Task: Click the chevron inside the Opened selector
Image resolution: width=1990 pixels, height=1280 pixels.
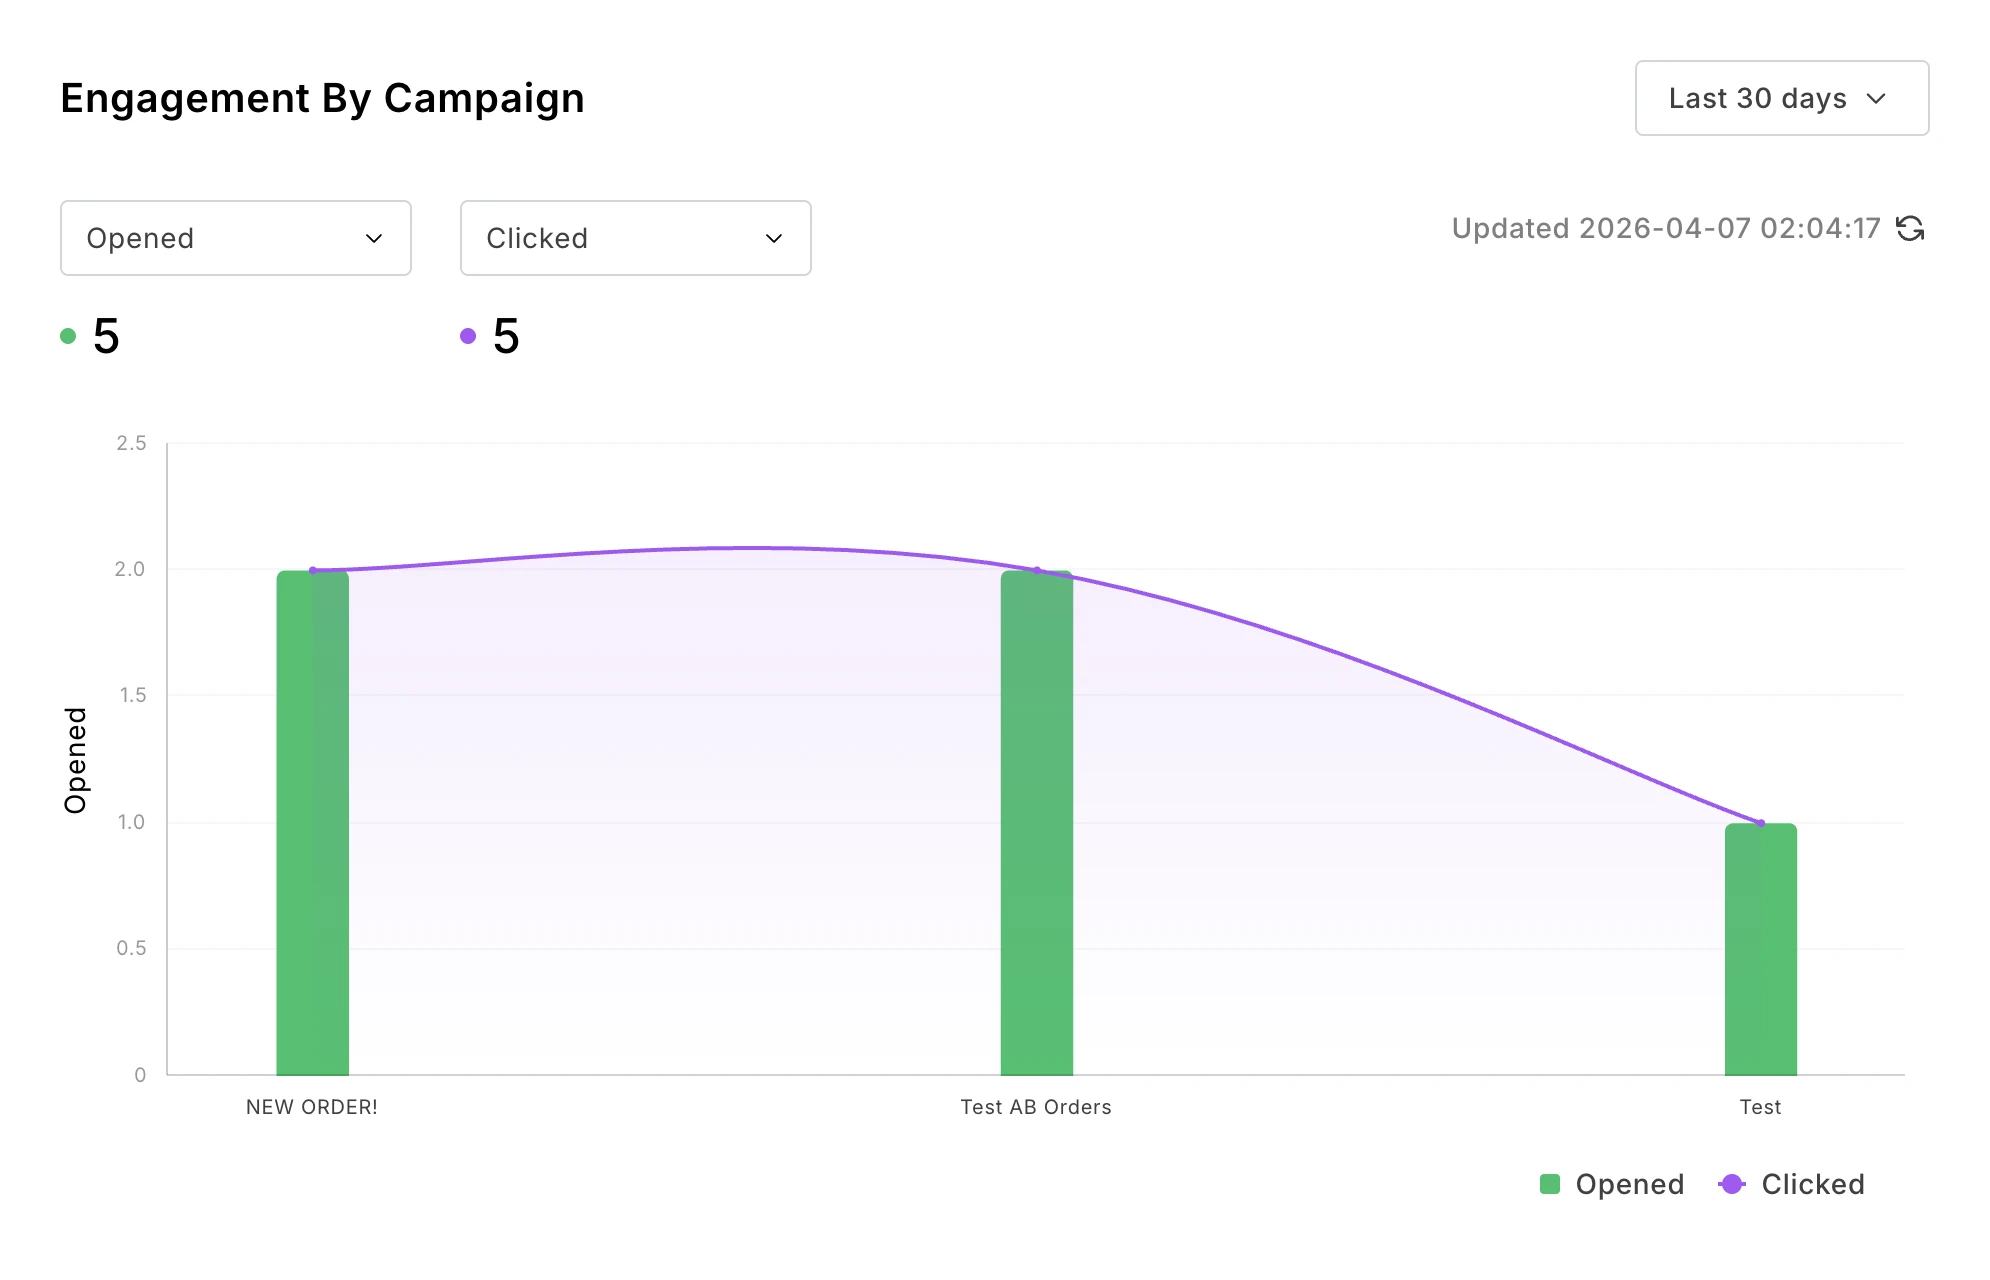Action: 374,238
